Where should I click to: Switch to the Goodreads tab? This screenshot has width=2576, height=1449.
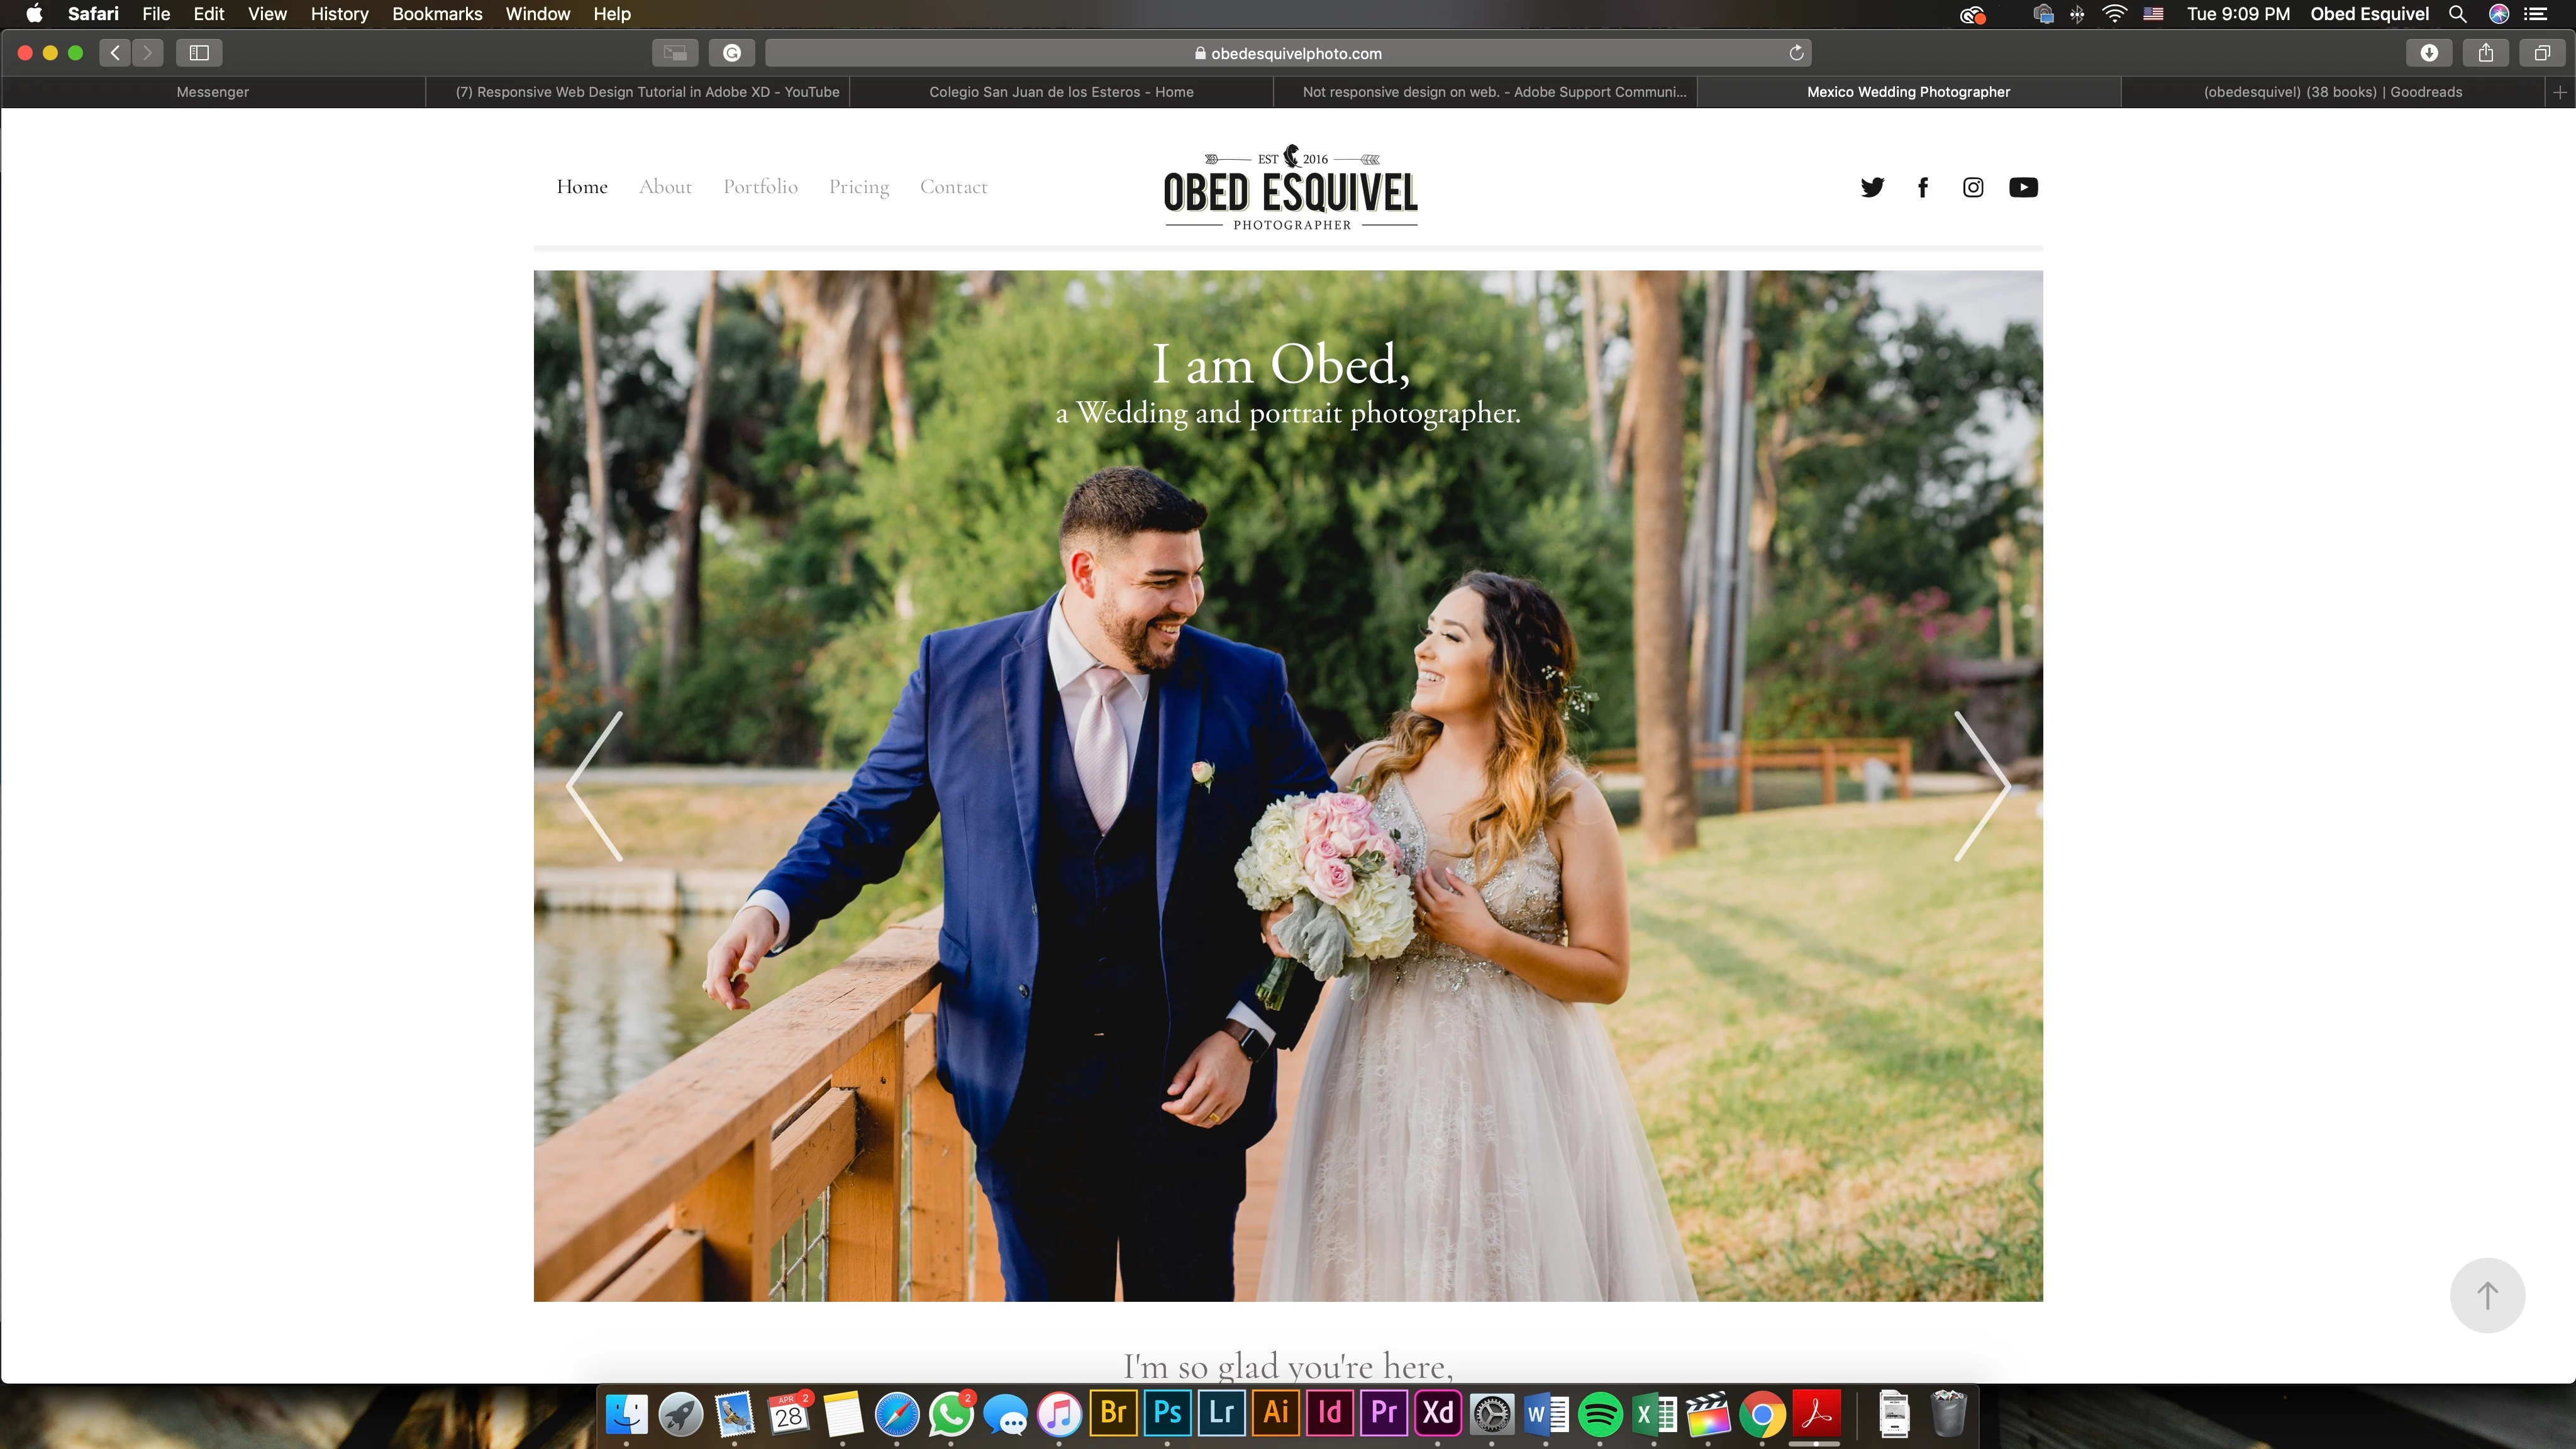tap(2332, 92)
